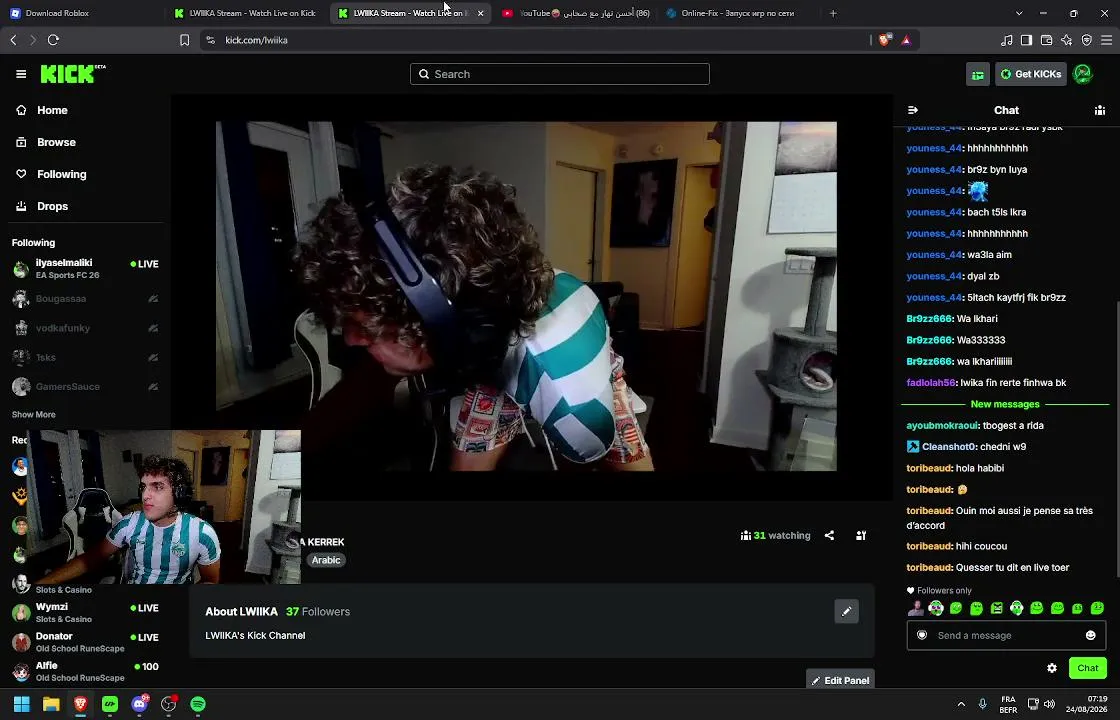Screen dimensions: 1120x720
Task: Click username fadlolah56 in chat
Action: pyautogui.click(x=931, y=383)
